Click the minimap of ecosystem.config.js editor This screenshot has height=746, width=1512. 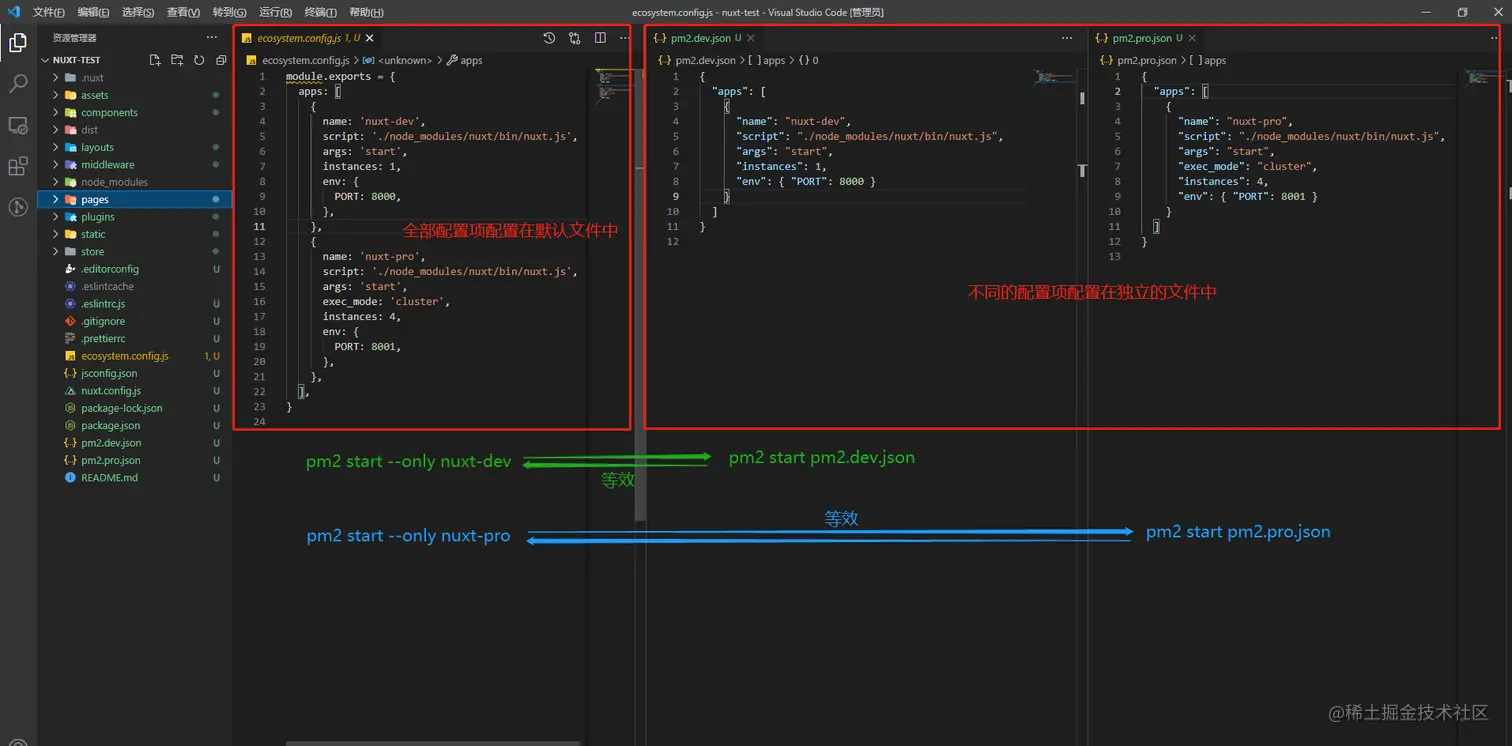point(611,85)
